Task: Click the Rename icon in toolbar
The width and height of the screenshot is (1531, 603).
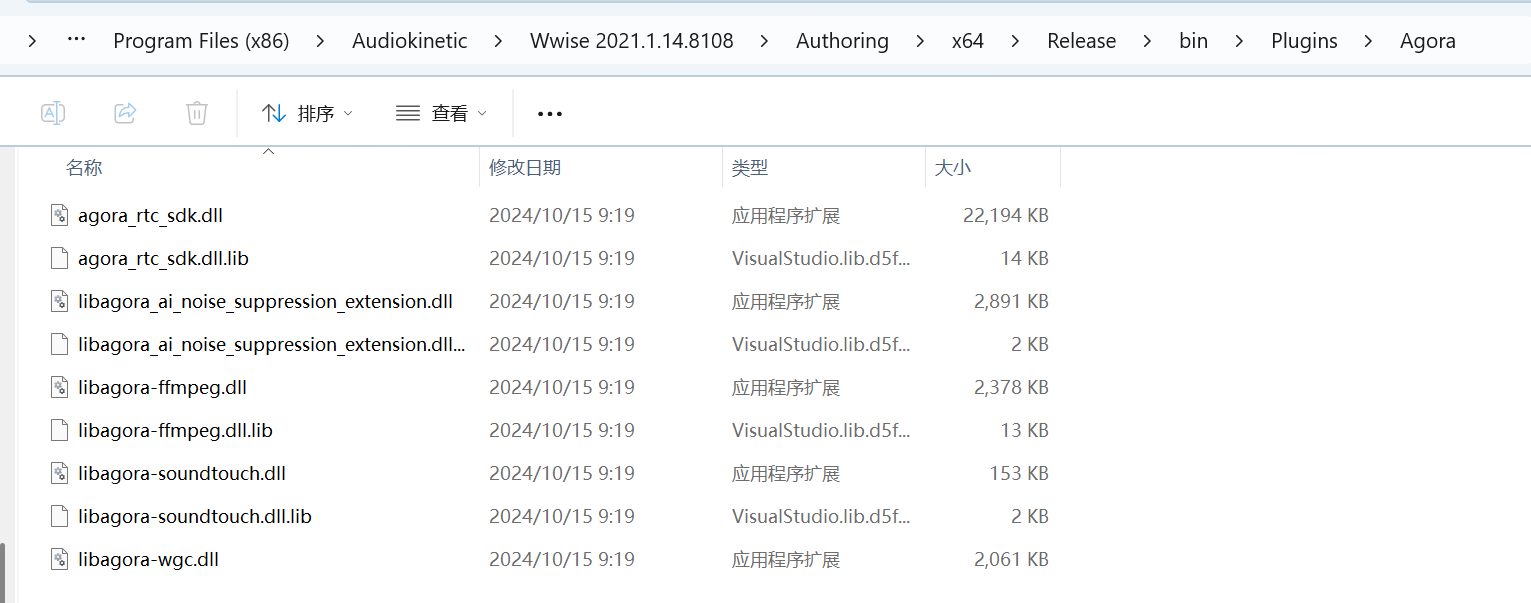Action: point(53,113)
